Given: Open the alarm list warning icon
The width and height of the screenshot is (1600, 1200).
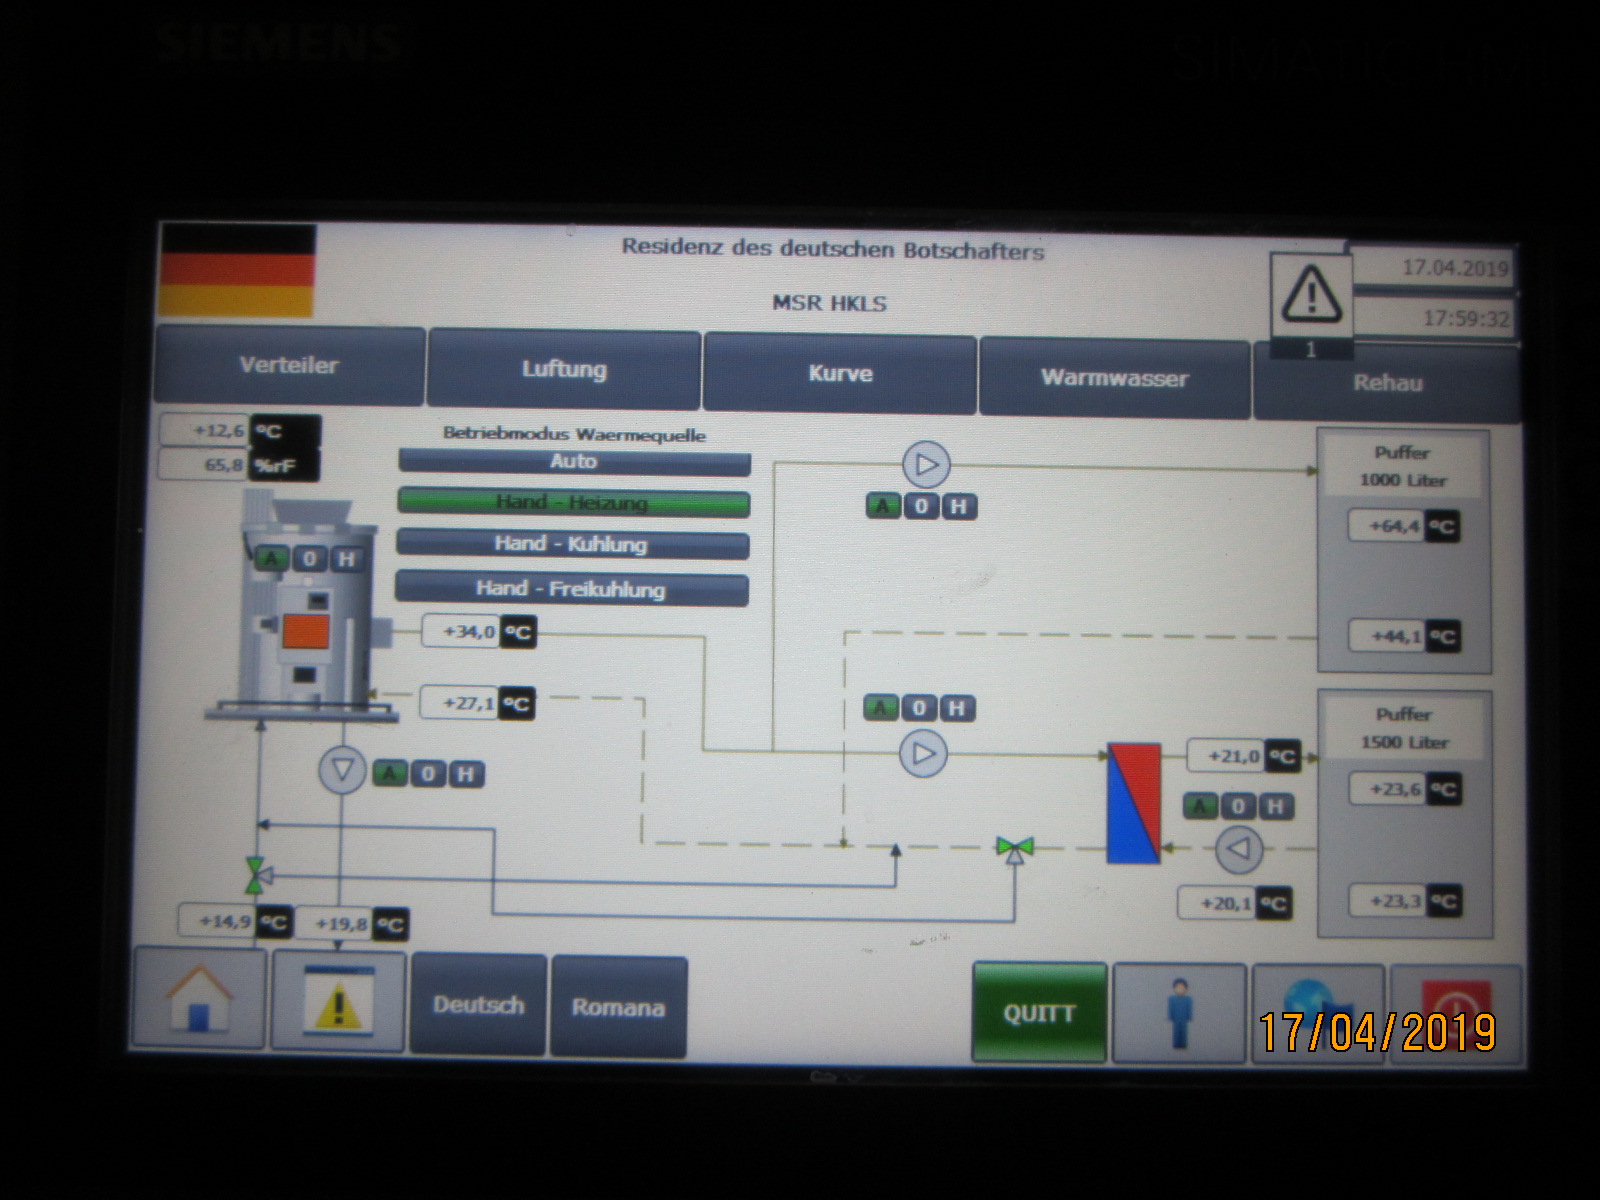Looking at the screenshot, I should [338, 999].
